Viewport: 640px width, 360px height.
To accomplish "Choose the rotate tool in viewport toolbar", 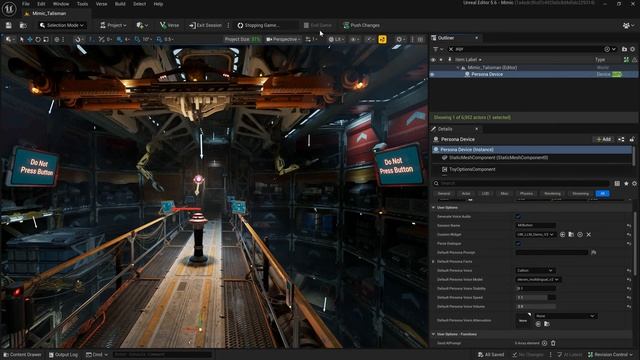I will coord(38,40).
